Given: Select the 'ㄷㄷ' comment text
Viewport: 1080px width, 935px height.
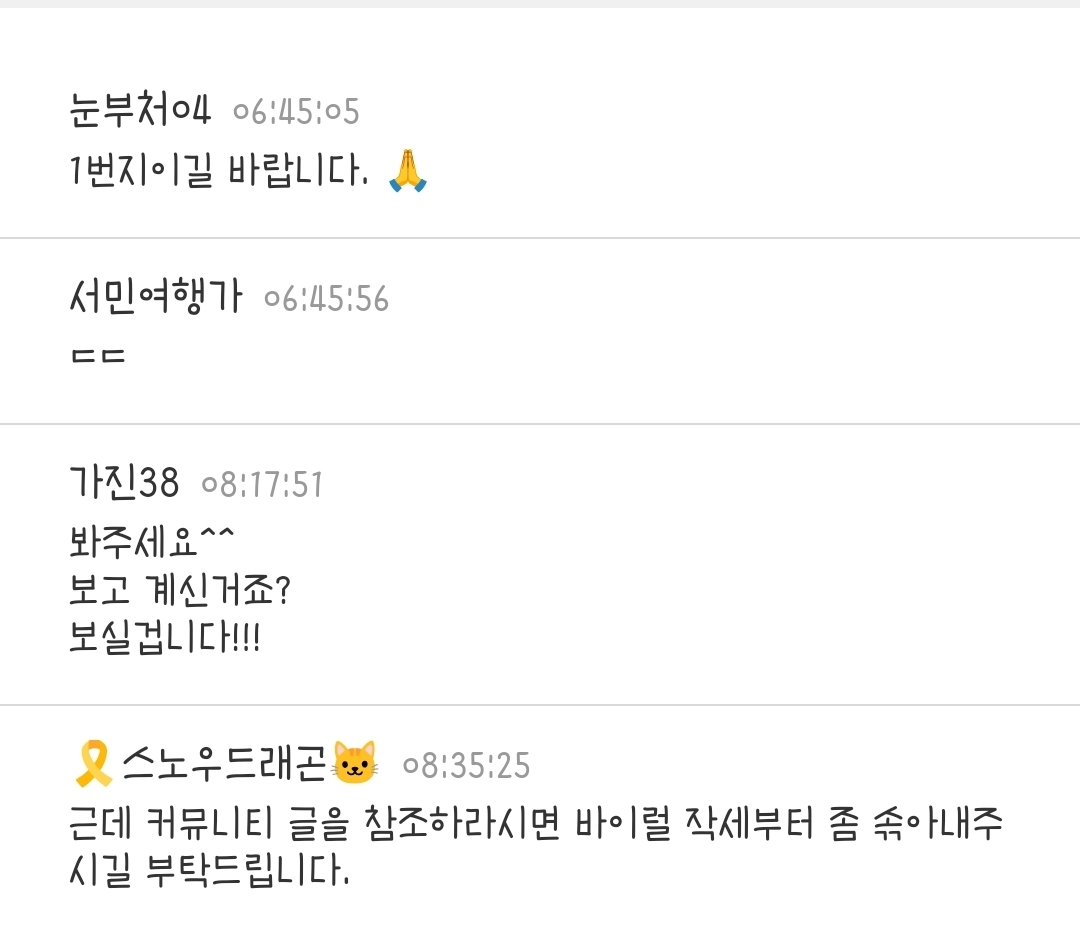Looking at the screenshot, I should [x=97, y=358].
